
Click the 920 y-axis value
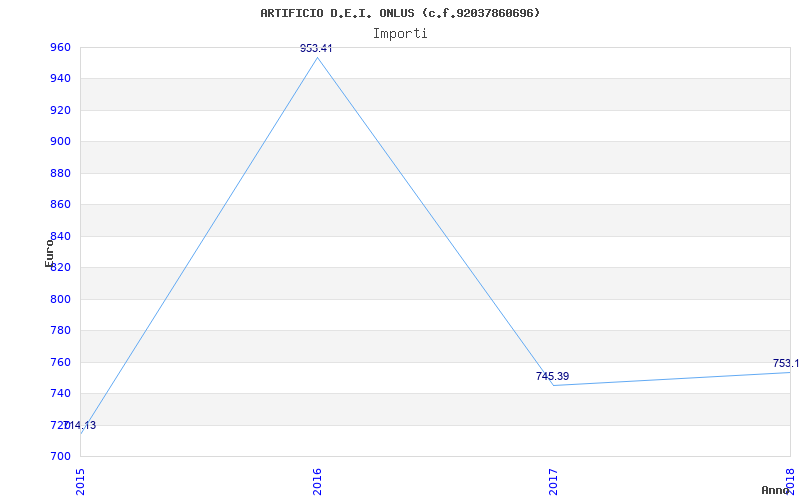(x=60, y=110)
